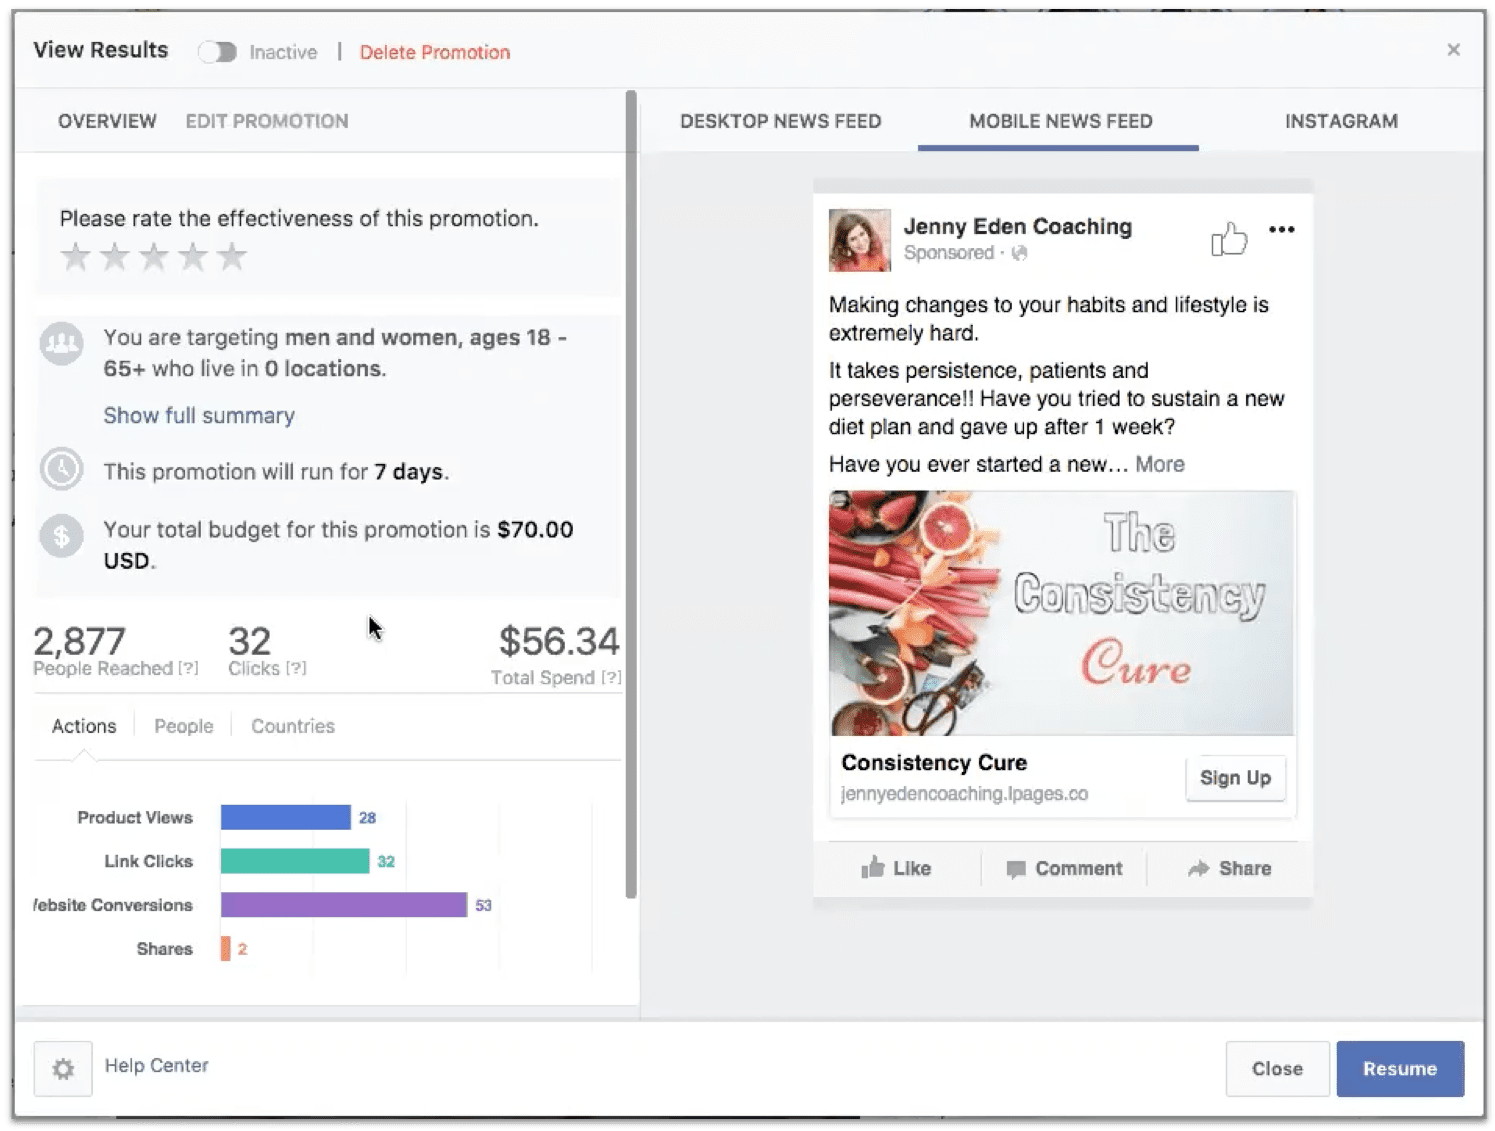
Task: Rate the promotion two stars
Action: coord(114,257)
